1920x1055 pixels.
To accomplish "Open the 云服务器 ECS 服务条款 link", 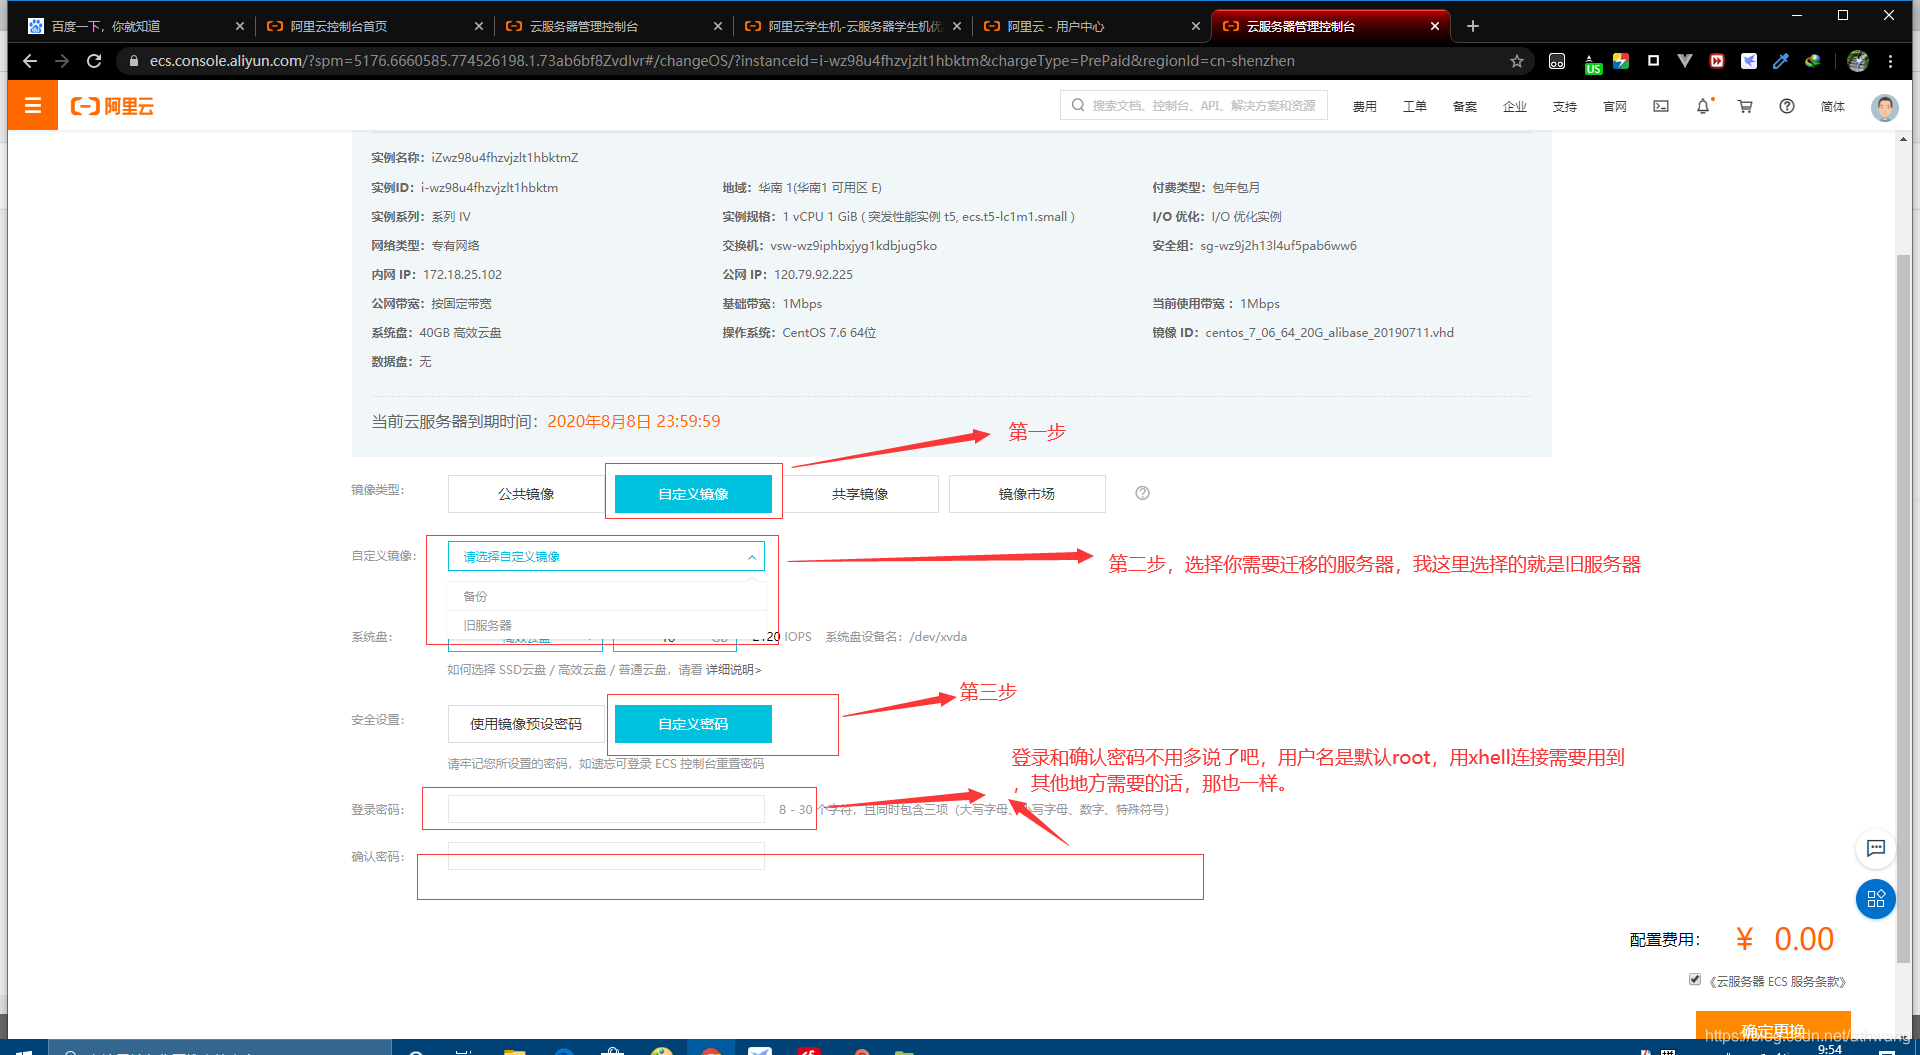I will tap(1777, 982).
